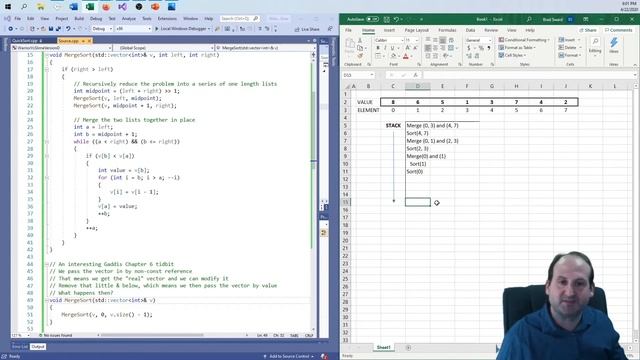Open Windows taskbar search
Viewport: 640px width, 360px height.
24,7
